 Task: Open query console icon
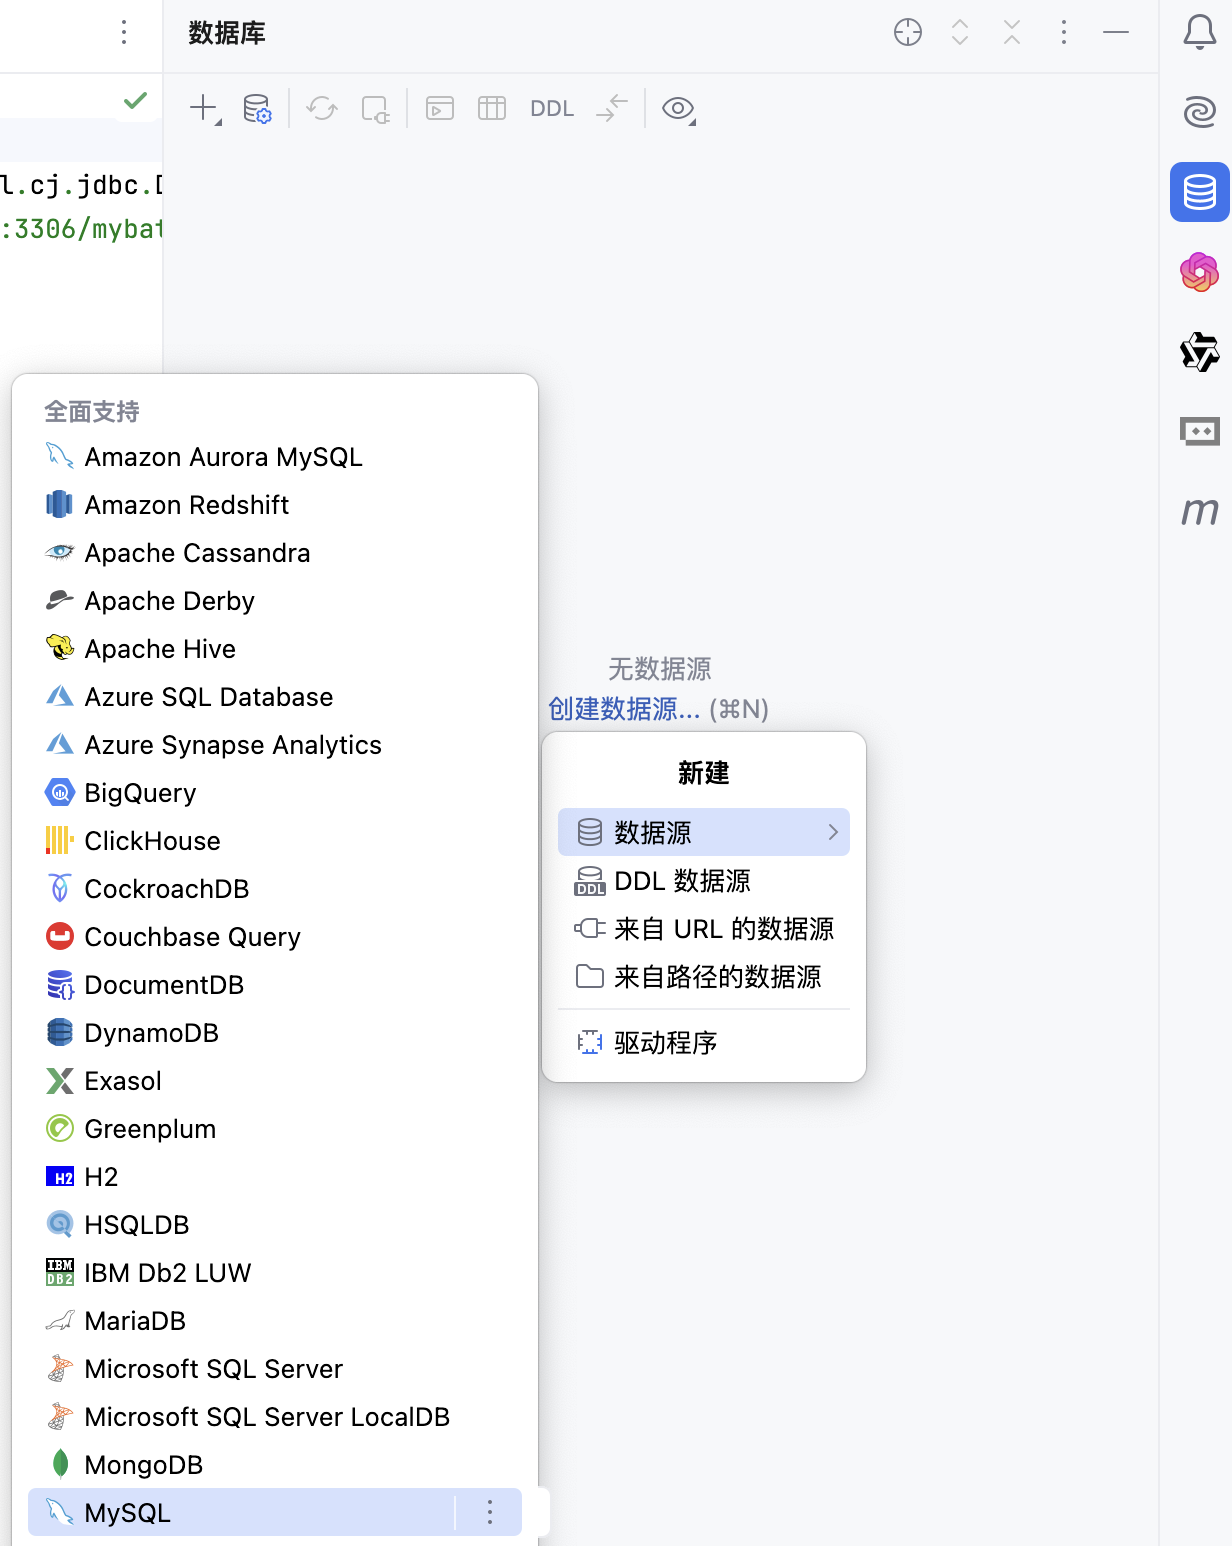coord(440,108)
